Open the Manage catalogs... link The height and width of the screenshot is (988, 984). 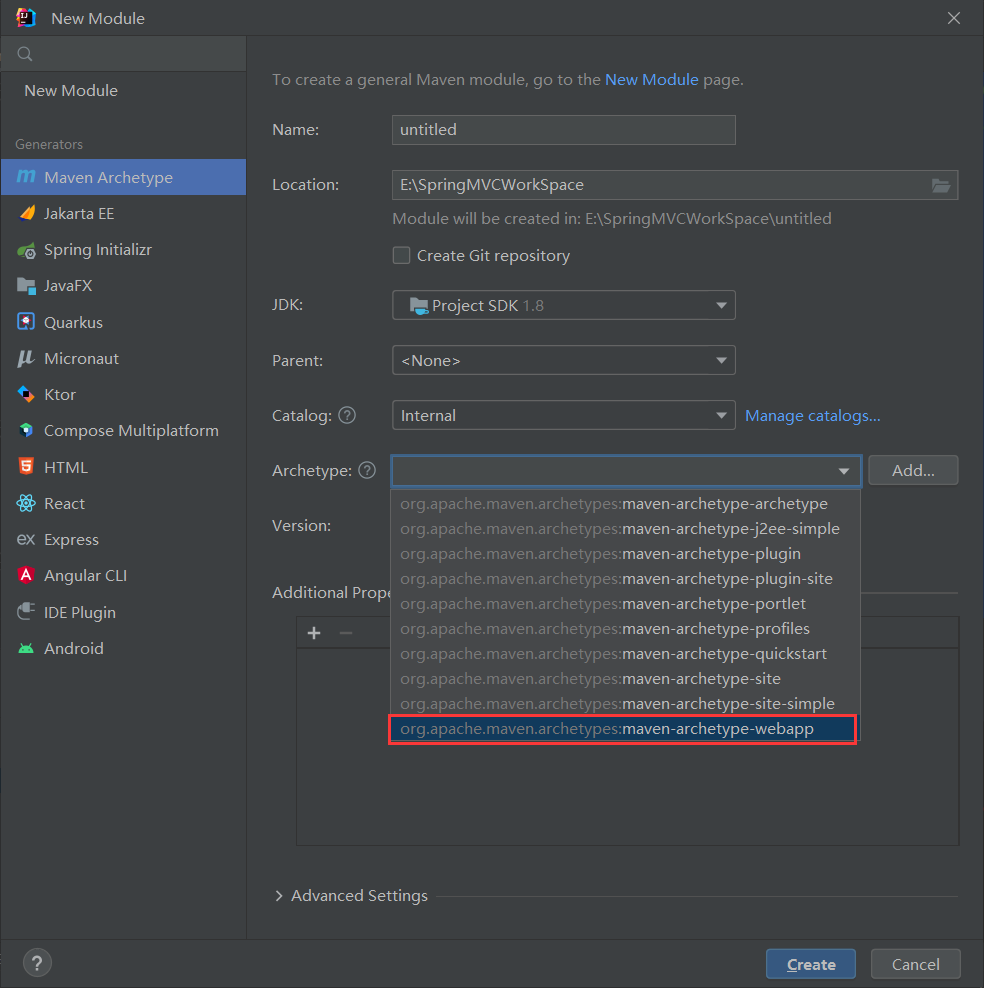point(813,416)
